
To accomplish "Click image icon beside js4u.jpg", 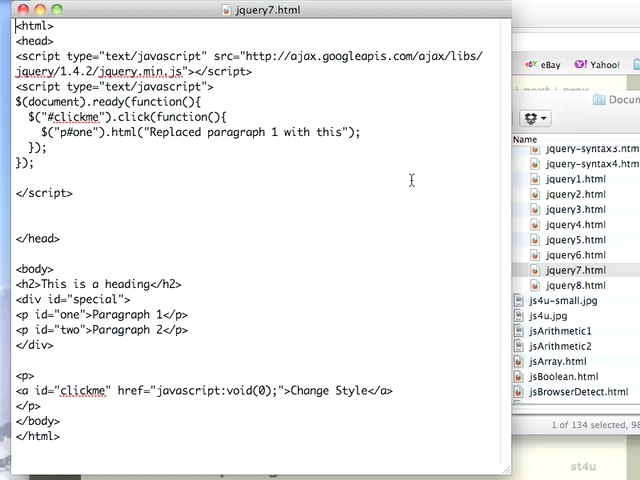I will 518,316.
